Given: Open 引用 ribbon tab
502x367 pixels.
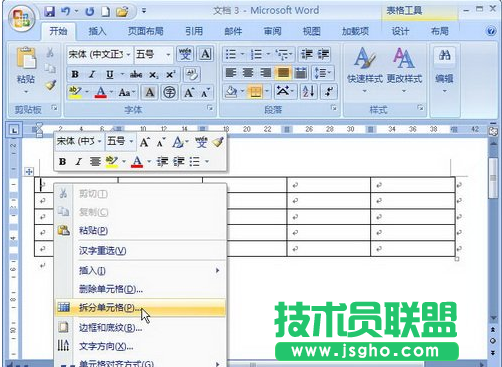Looking at the screenshot, I should tap(194, 31).
